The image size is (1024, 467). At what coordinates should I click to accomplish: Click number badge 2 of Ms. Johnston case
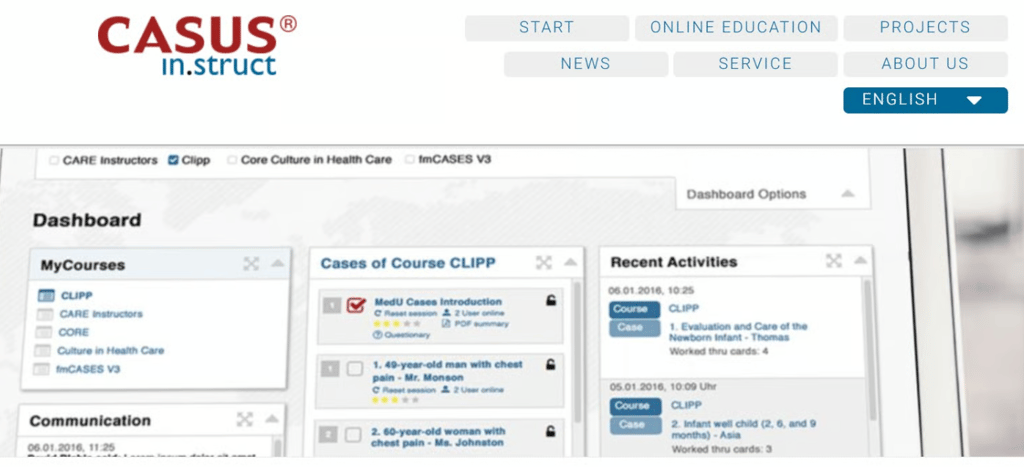(x=329, y=435)
